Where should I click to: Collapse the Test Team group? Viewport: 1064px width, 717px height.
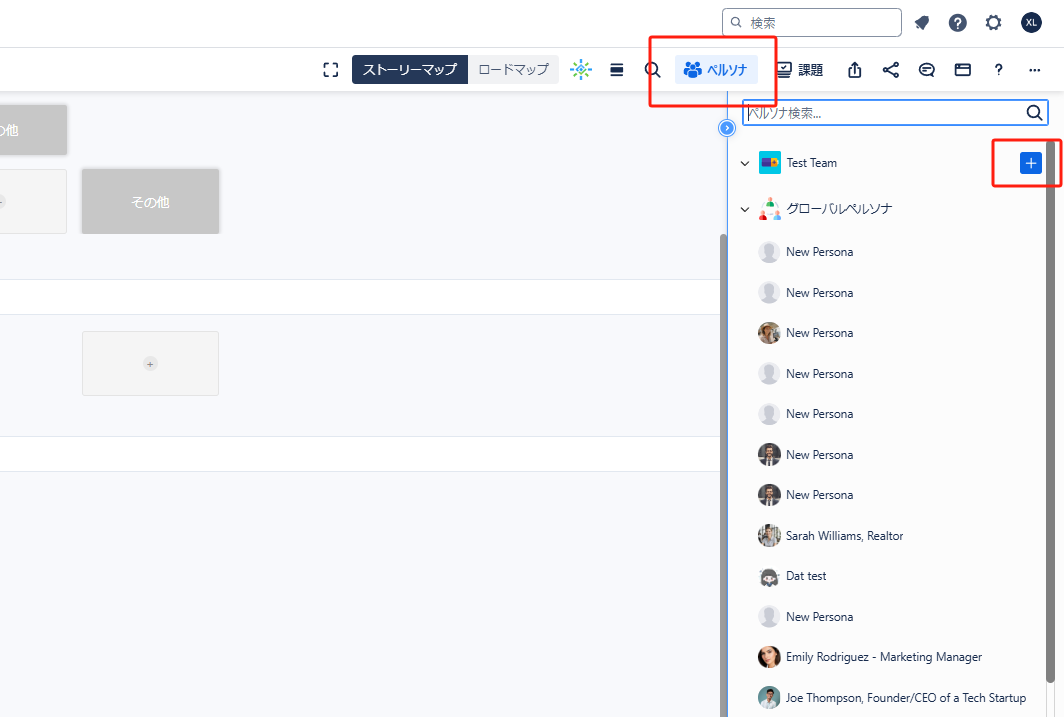744,163
